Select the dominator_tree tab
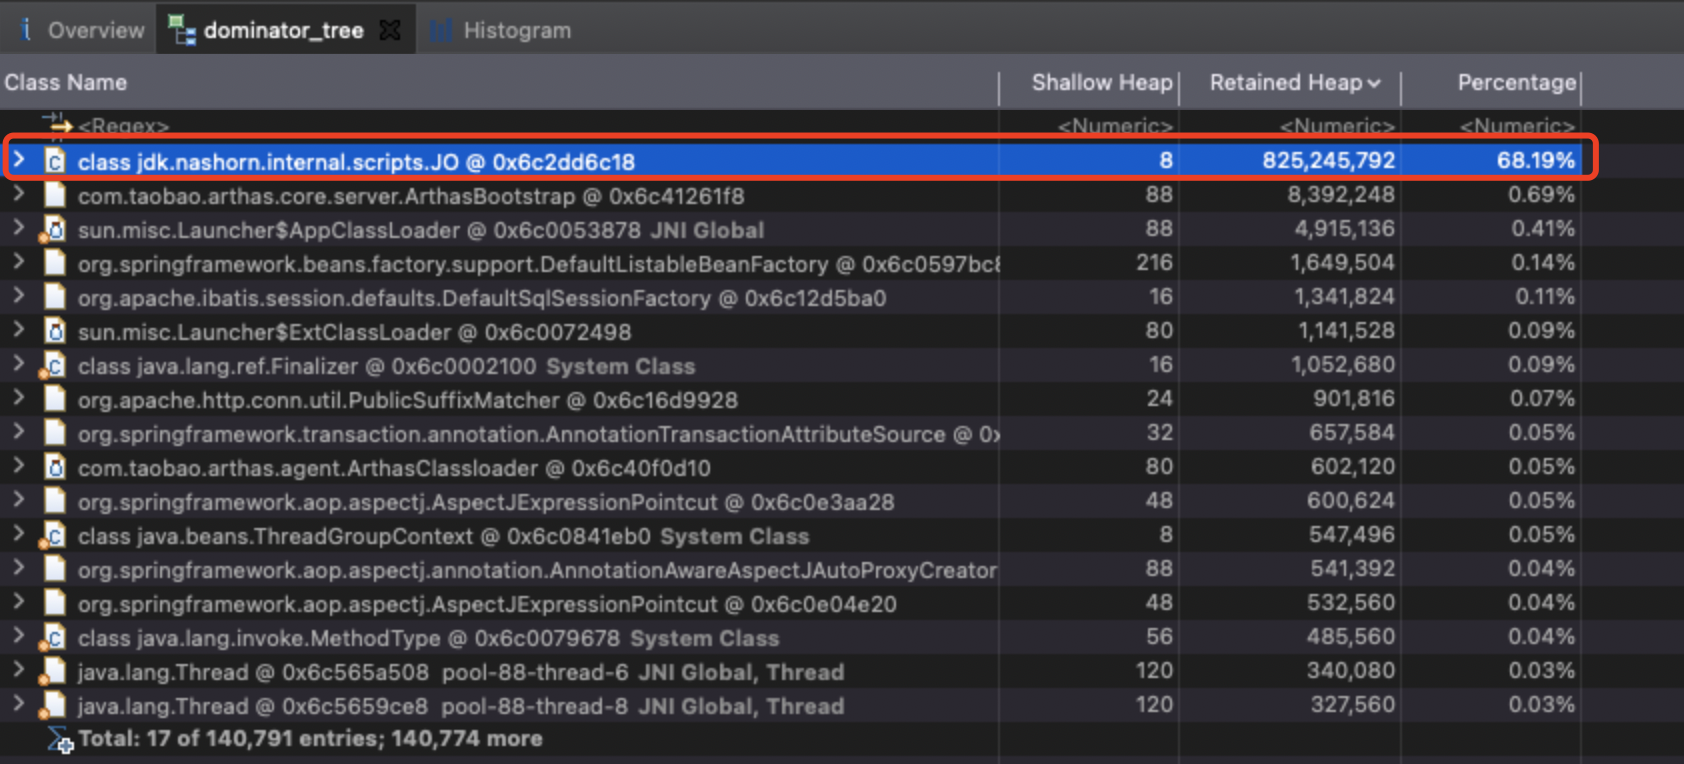Image resolution: width=1684 pixels, height=764 pixels. [x=283, y=30]
